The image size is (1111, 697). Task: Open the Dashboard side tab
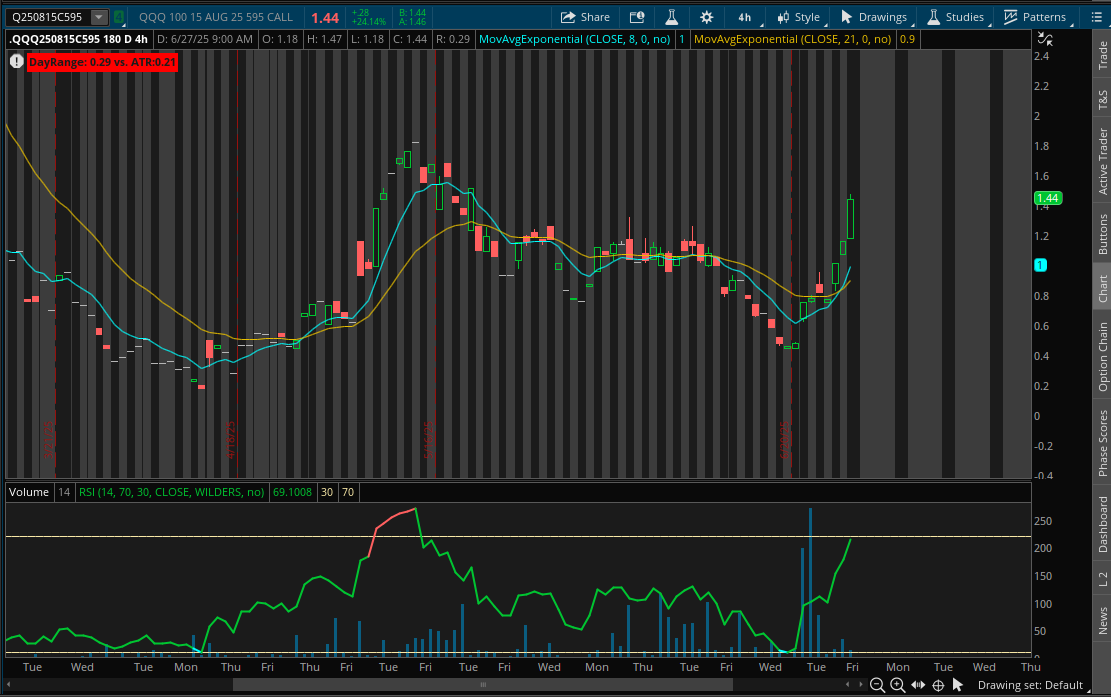(x=1102, y=524)
